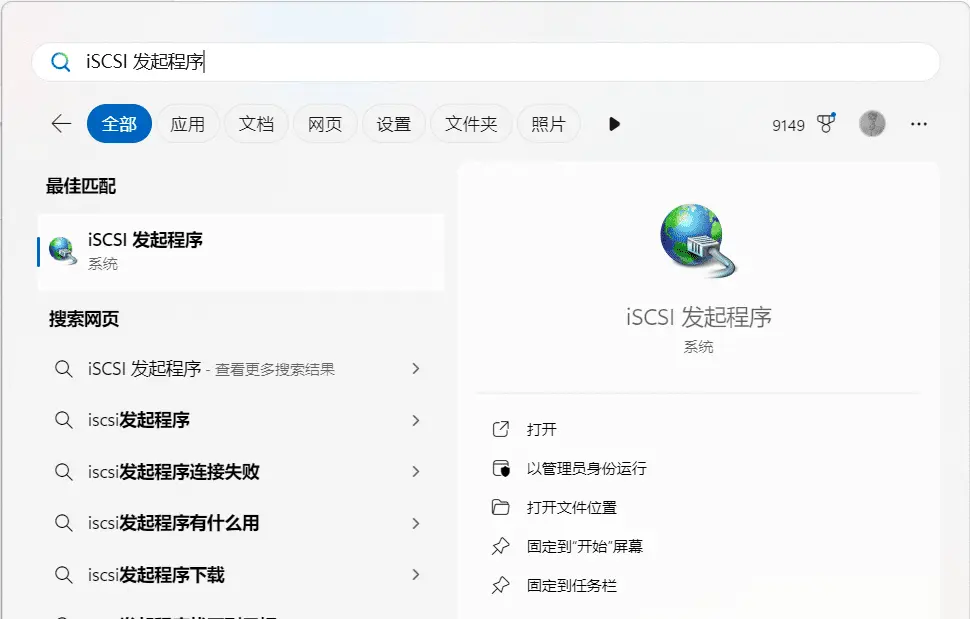Open the three-dot more options menu
The width and height of the screenshot is (970, 619).
tap(919, 124)
